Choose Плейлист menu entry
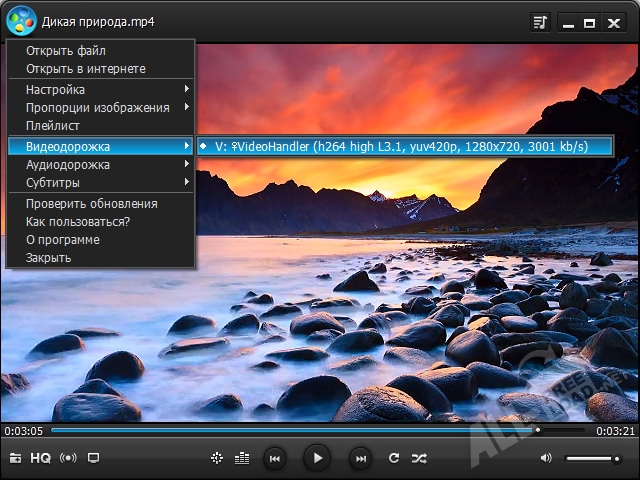Image resolution: width=640 pixels, height=480 pixels. click(x=53, y=126)
